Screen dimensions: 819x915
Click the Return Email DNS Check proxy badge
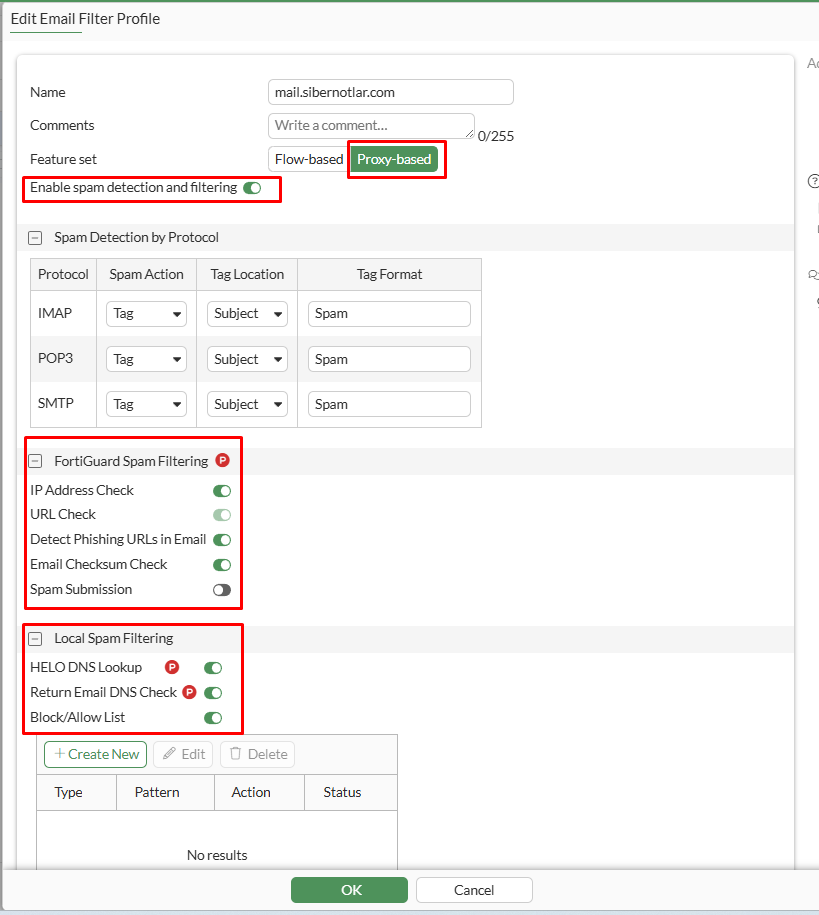(x=189, y=692)
